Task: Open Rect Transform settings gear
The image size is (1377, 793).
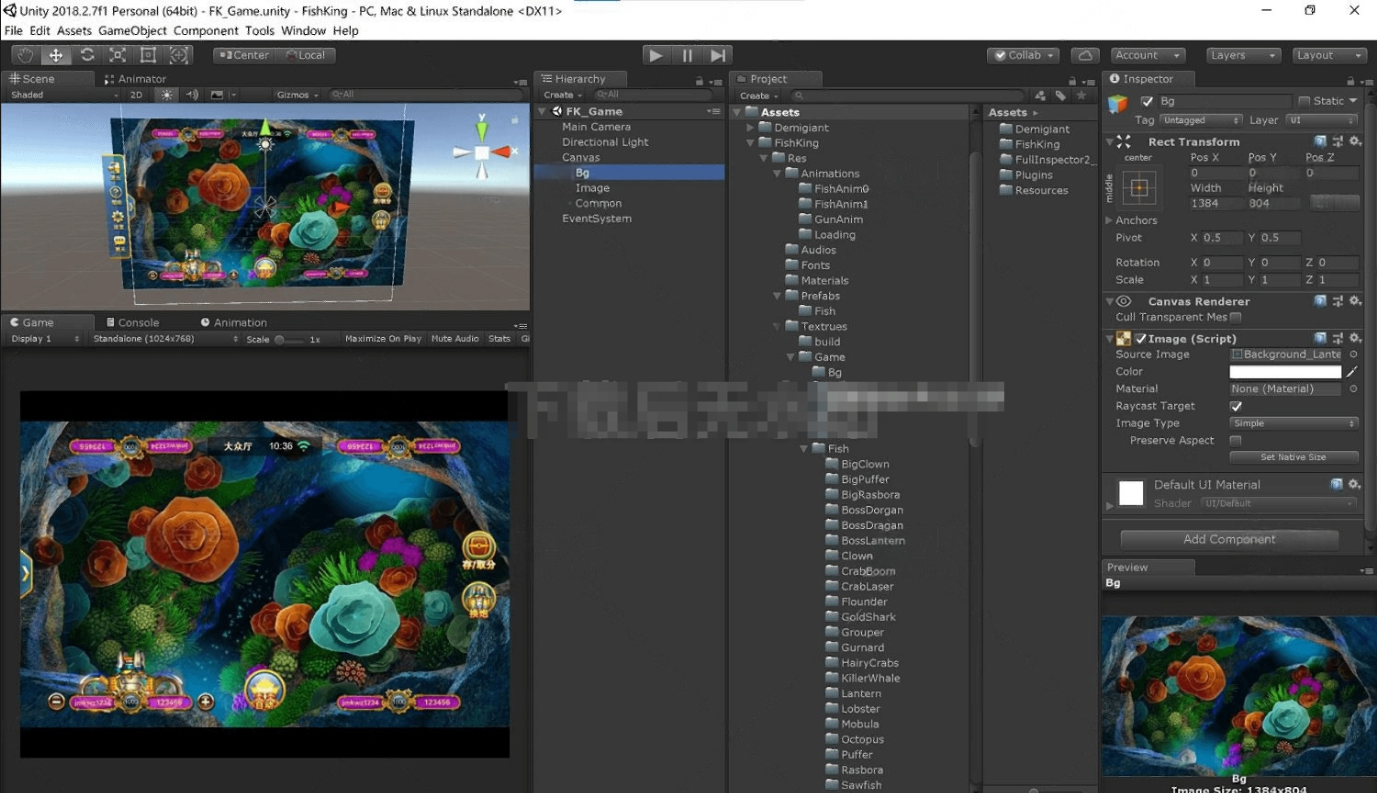Action: (x=1355, y=142)
